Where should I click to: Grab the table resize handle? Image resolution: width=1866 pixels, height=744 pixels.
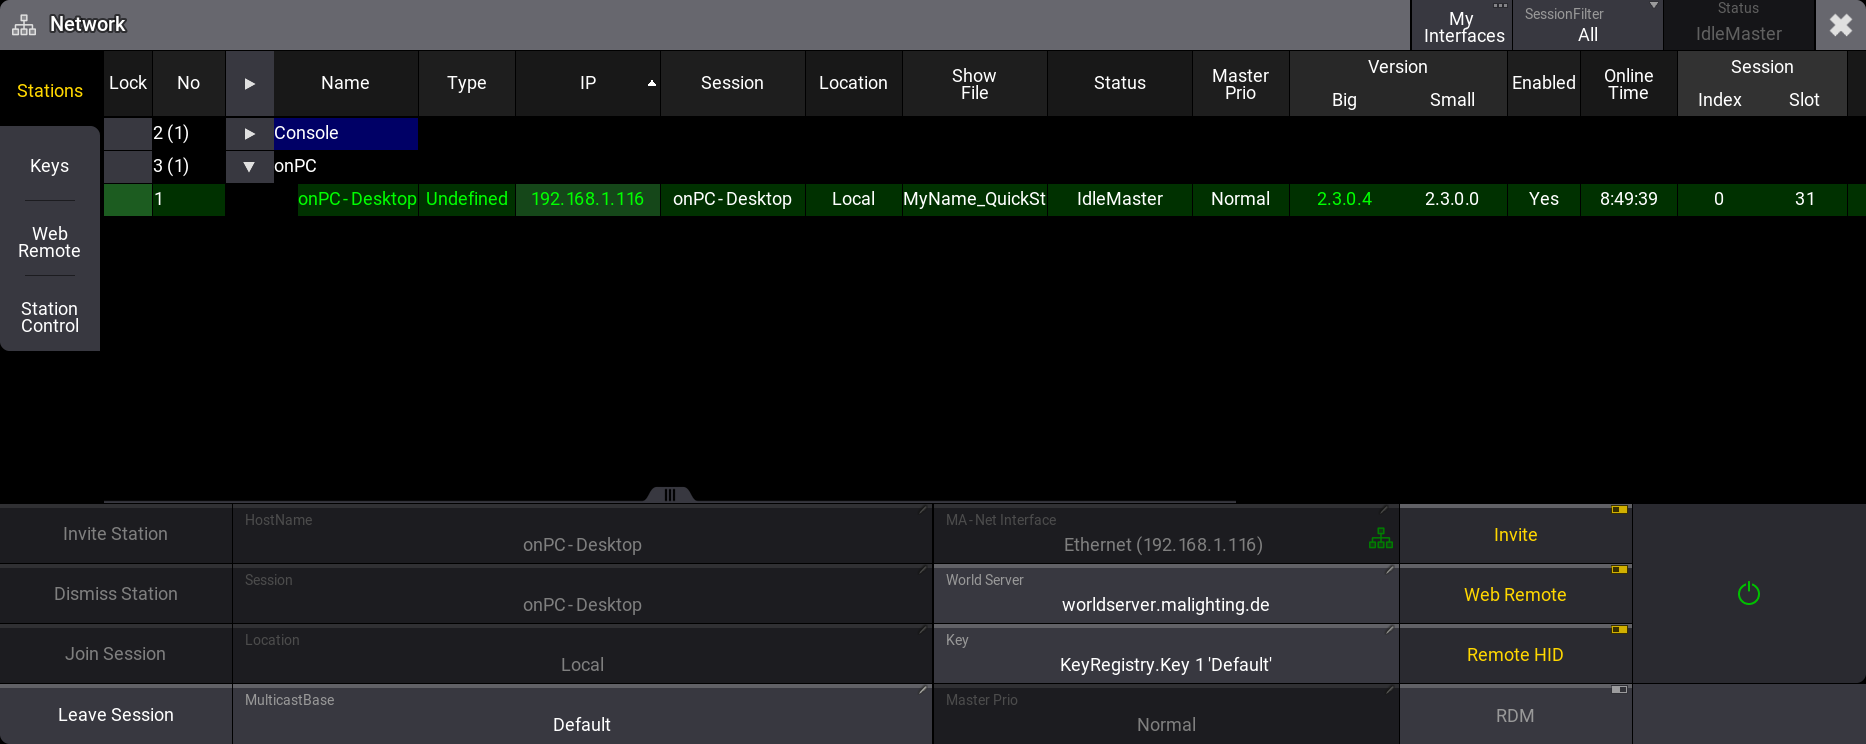tap(670, 495)
